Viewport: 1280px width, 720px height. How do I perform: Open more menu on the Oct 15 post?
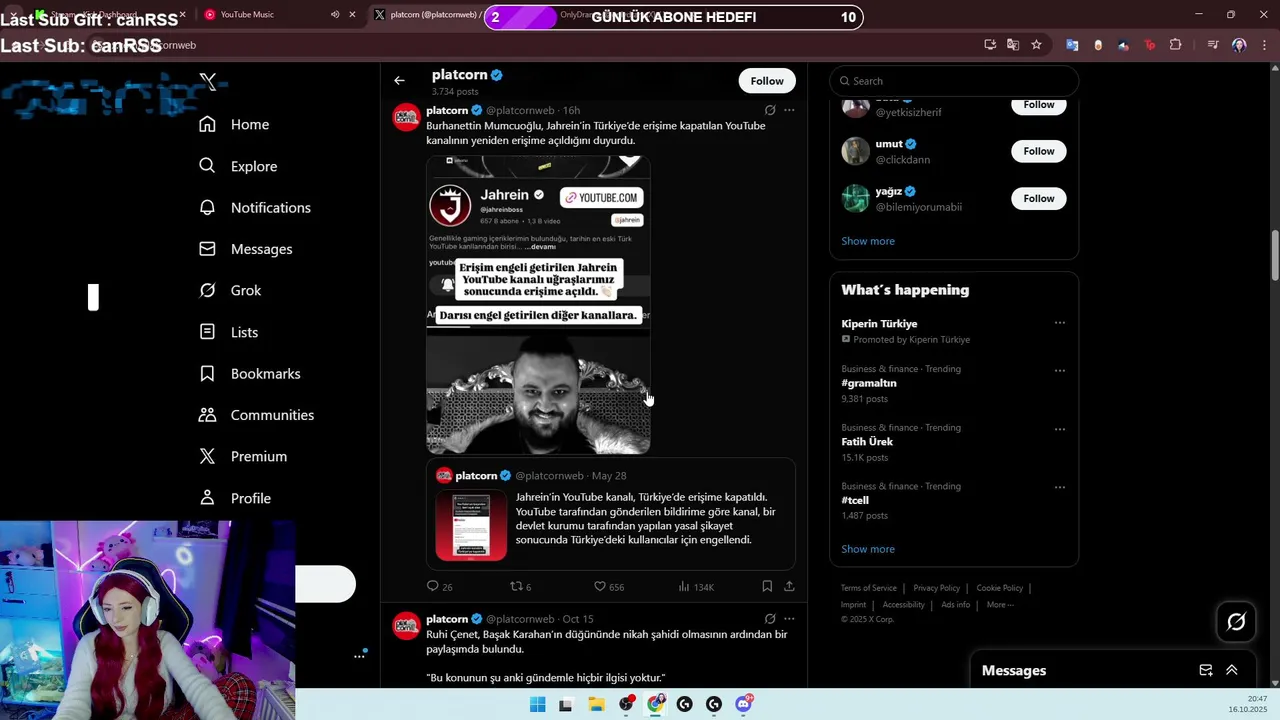coord(789,619)
